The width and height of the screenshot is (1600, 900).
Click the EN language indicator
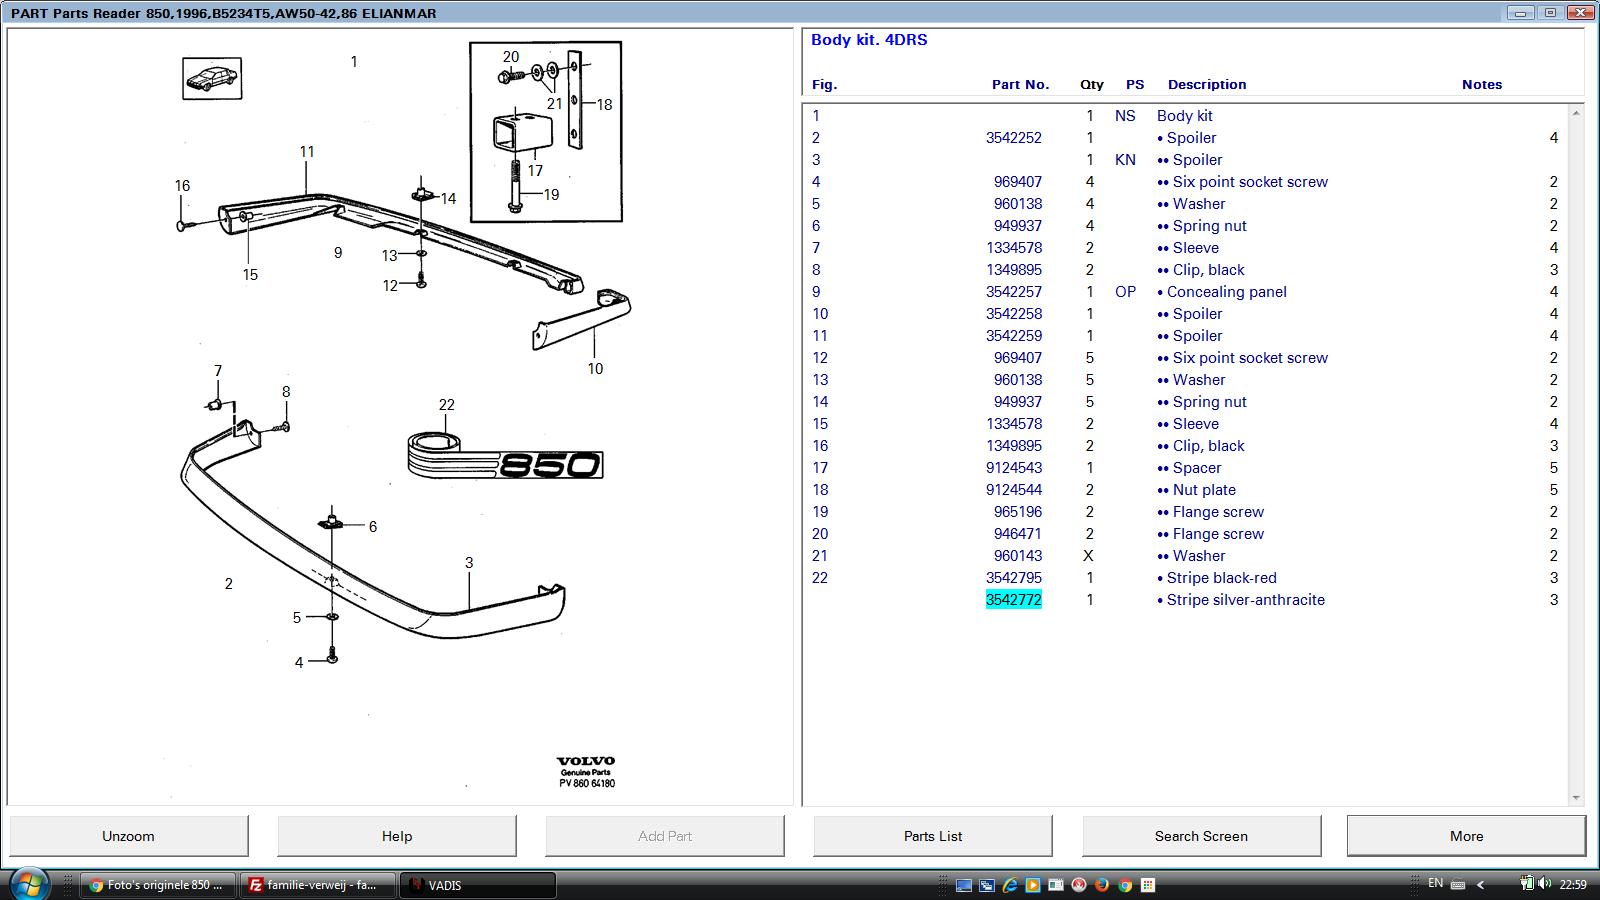[1435, 884]
